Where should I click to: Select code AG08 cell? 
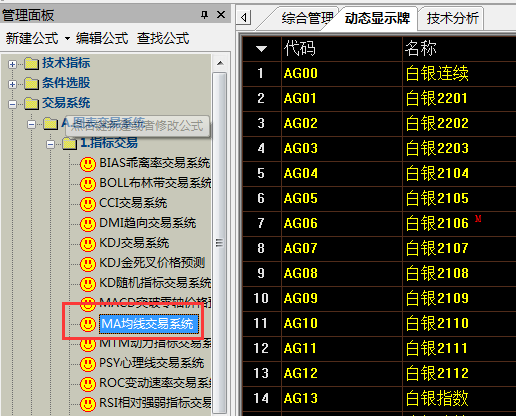click(342, 273)
